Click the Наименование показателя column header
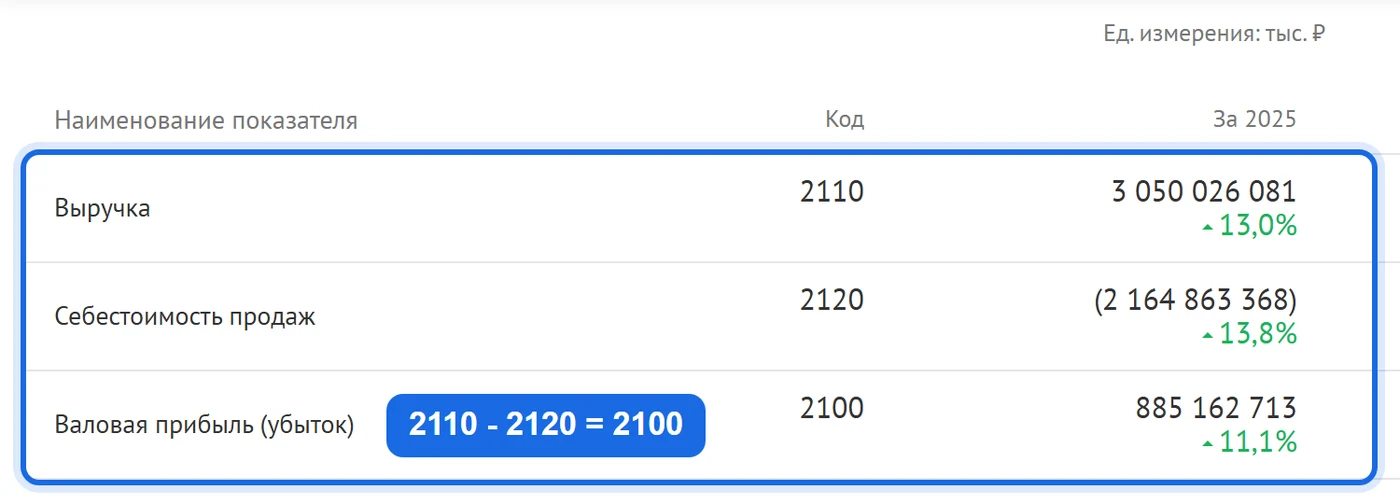This screenshot has height=504, width=1400. pos(206,121)
